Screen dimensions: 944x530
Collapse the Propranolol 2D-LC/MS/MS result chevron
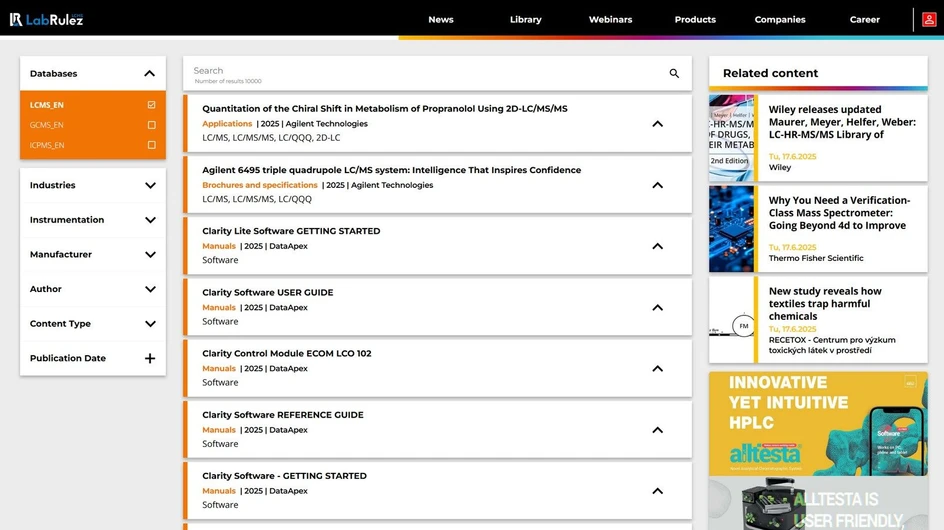(657, 124)
